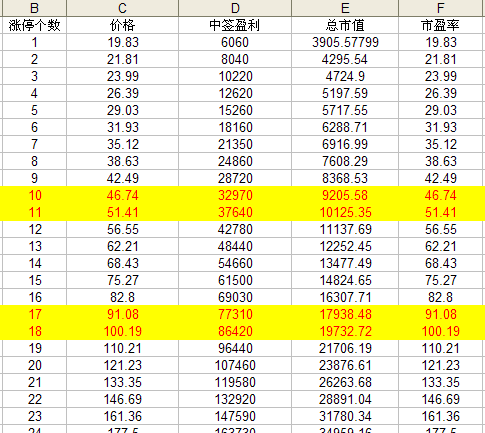485x433 pixels.
Task: Select highlighted cell 17938.48
Action: click(345, 314)
